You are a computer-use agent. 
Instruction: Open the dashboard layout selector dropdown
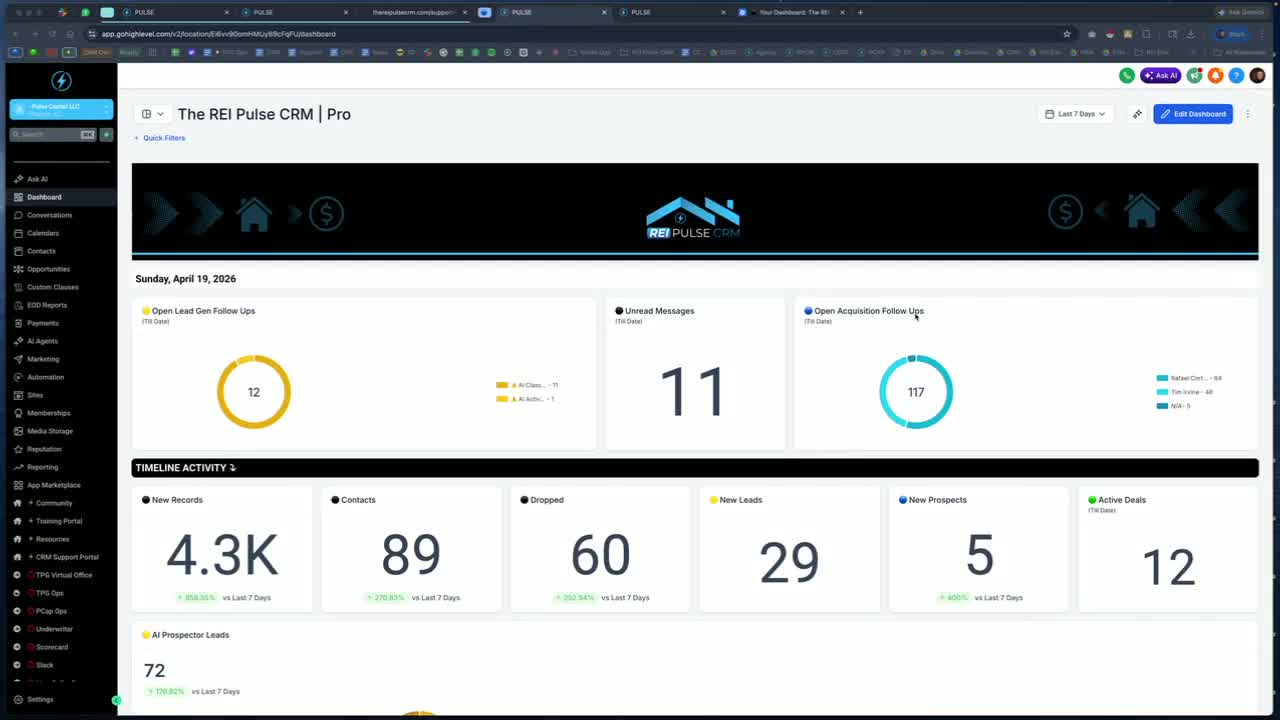[152, 114]
